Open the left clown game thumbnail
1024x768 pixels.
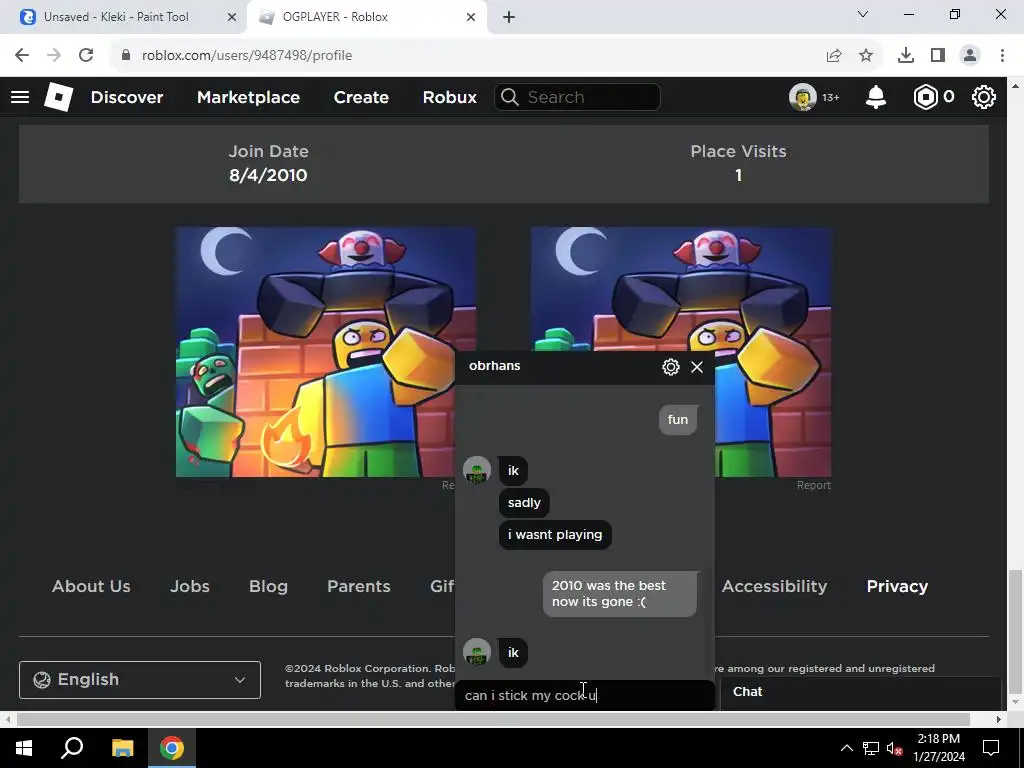tap(315, 352)
